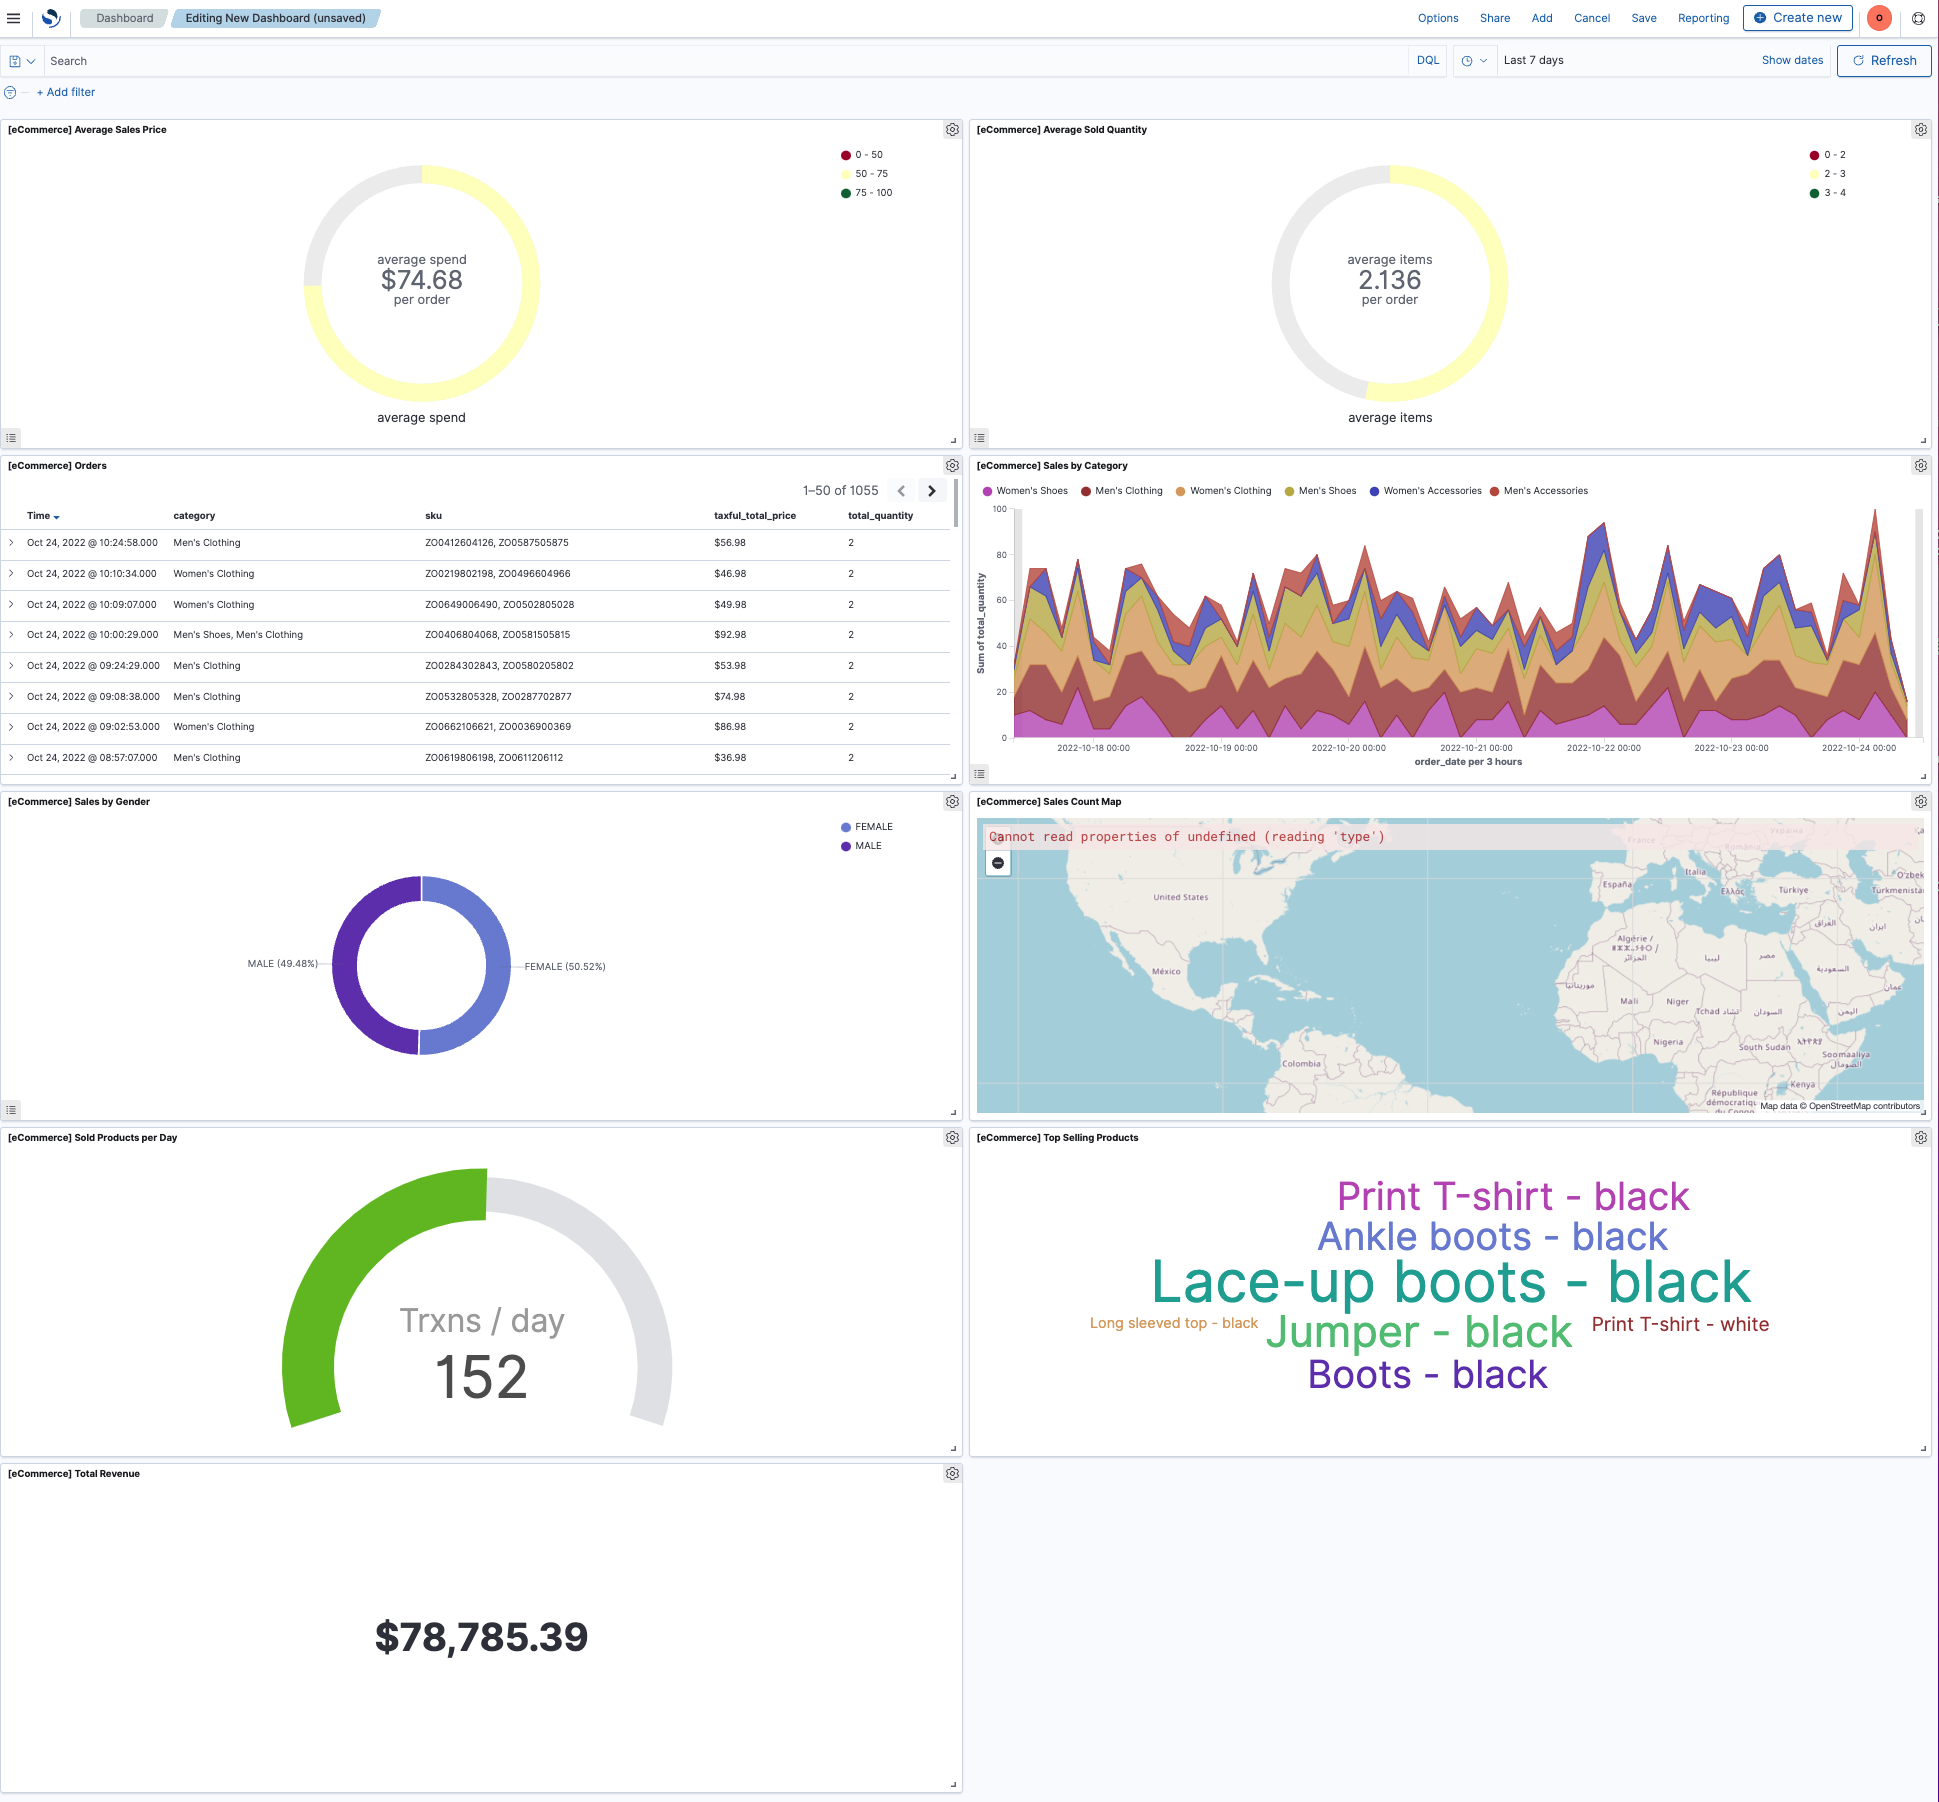Viewport: 1939px width, 1802px height.
Task: Click Cancel in top menu
Action: 1591,18
